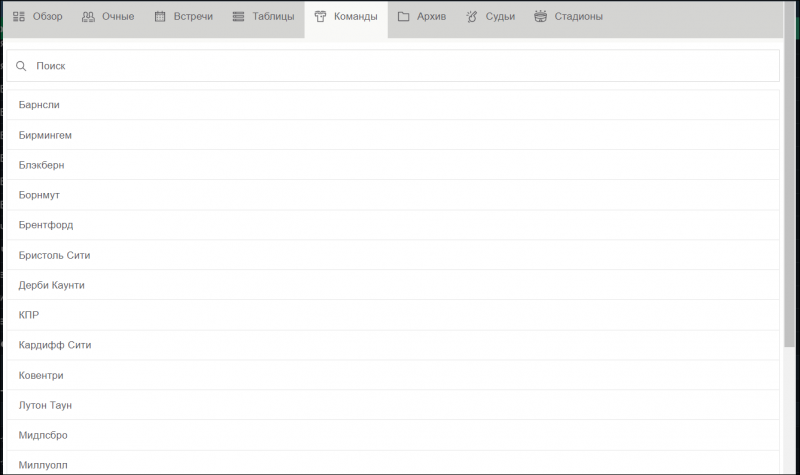The height and width of the screenshot is (475, 800).
Task: Click the Стадионы stadium icon
Action: (540, 17)
